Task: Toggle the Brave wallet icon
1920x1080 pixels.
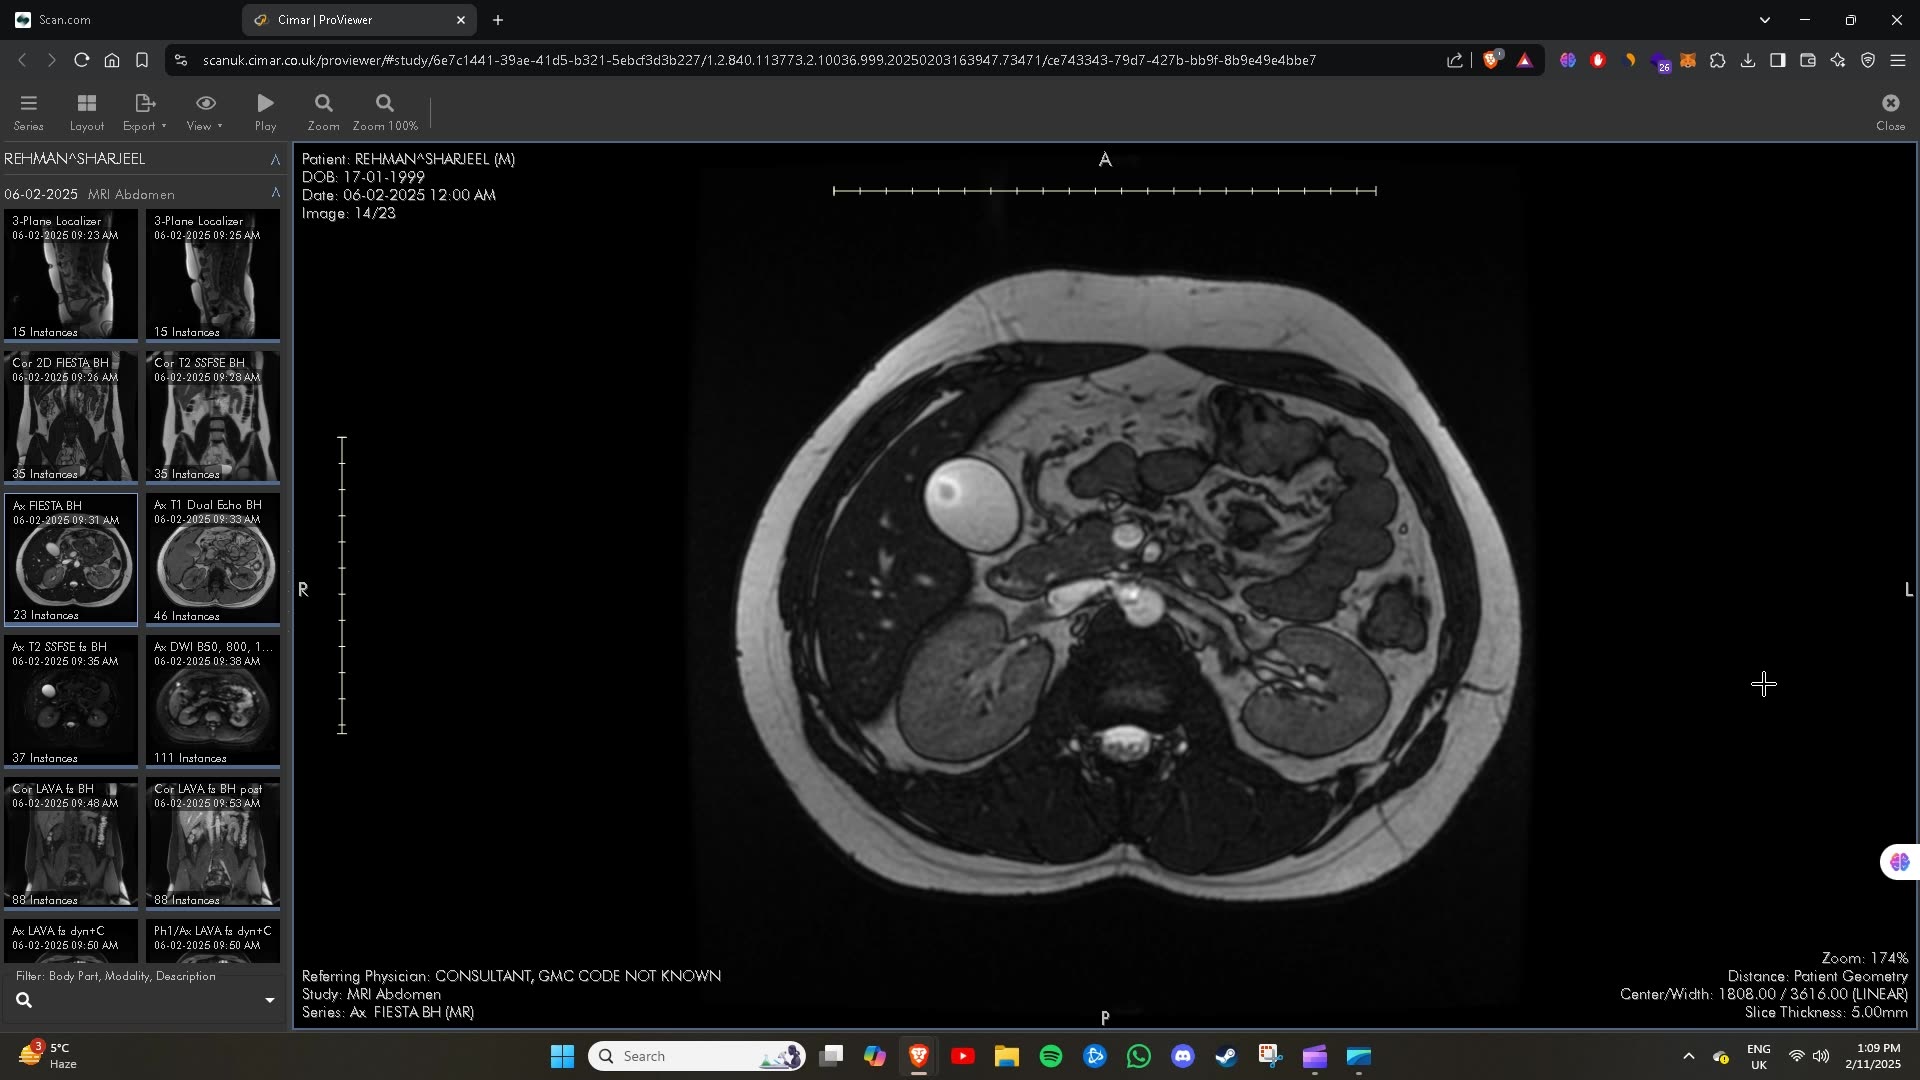Action: pos(1808,60)
